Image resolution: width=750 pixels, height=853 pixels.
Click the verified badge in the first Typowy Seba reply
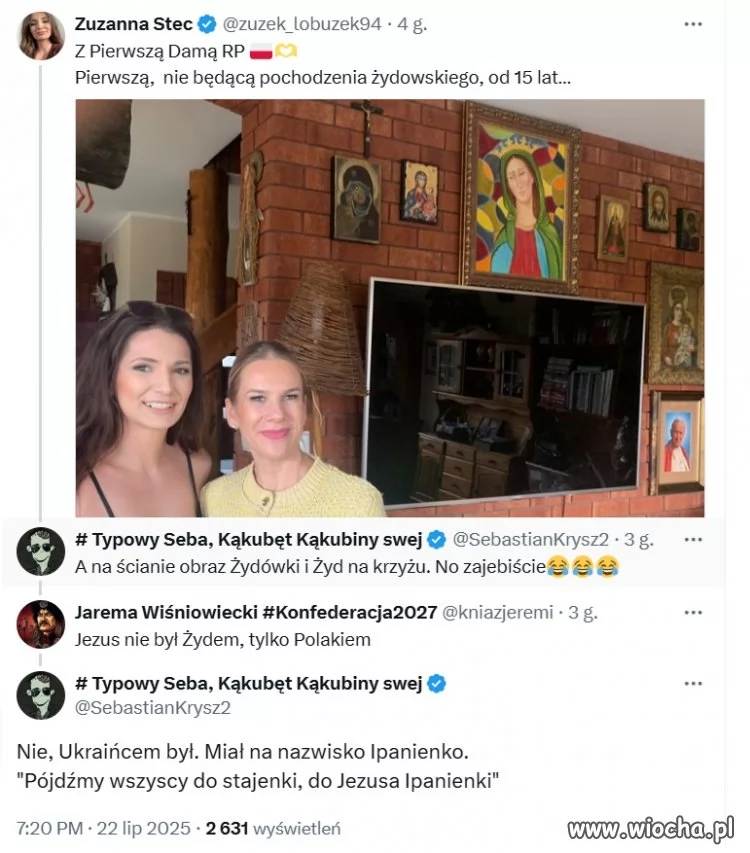tap(436, 540)
